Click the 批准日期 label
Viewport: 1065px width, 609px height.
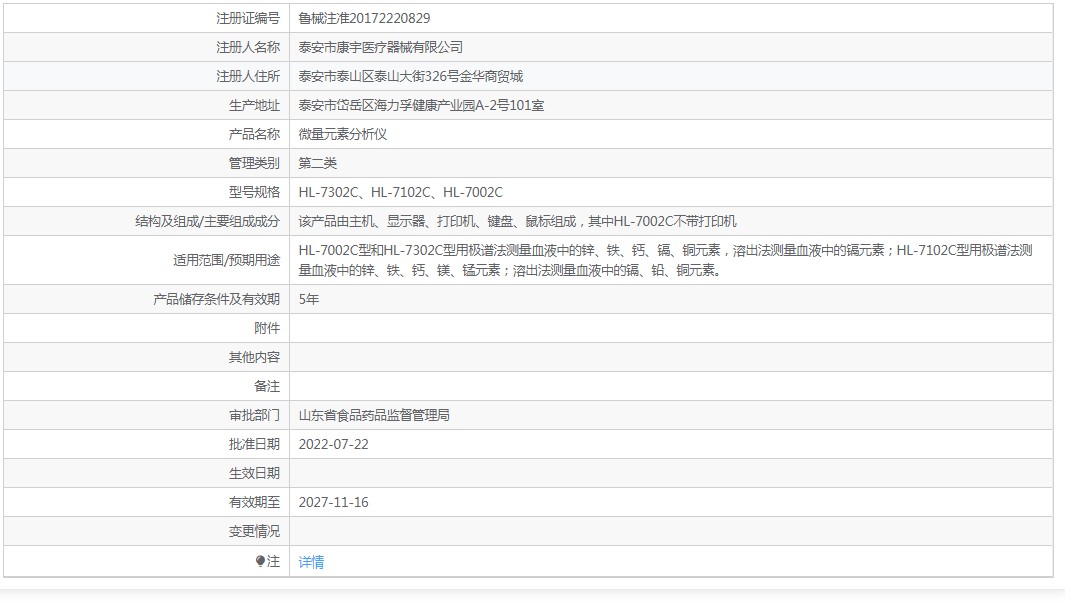254,444
